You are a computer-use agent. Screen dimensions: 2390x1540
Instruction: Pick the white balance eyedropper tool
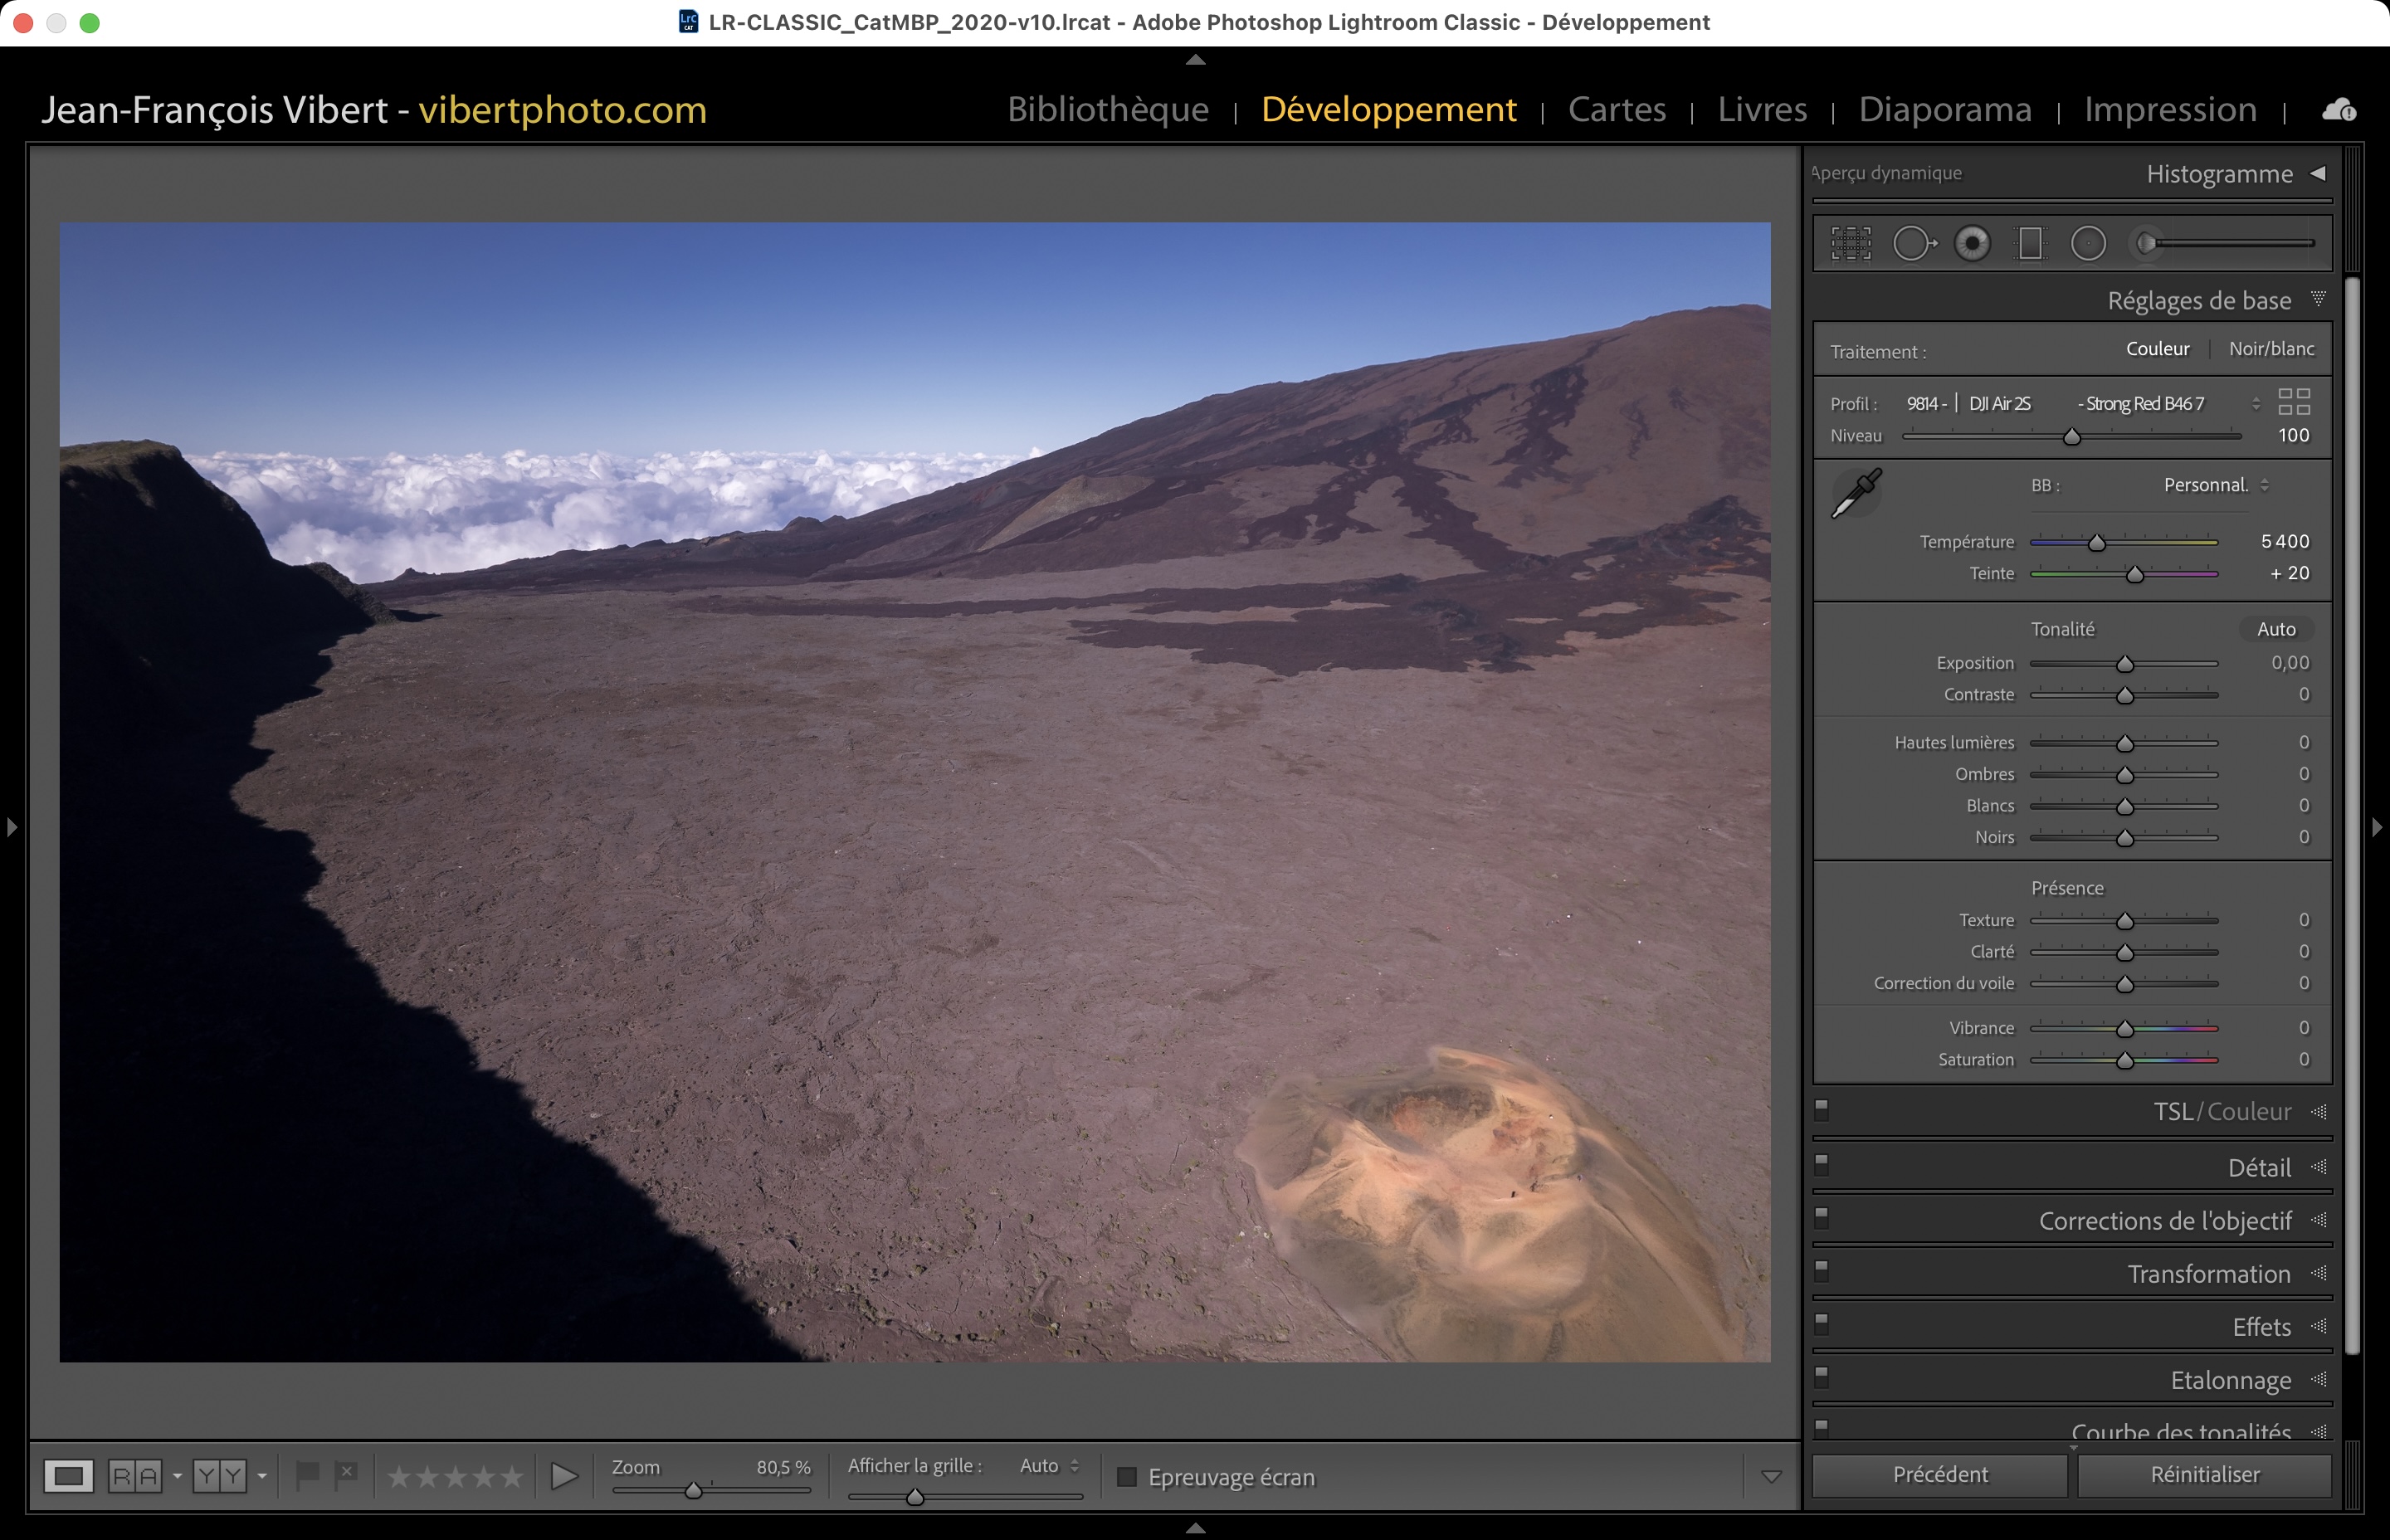pos(1856,493)
